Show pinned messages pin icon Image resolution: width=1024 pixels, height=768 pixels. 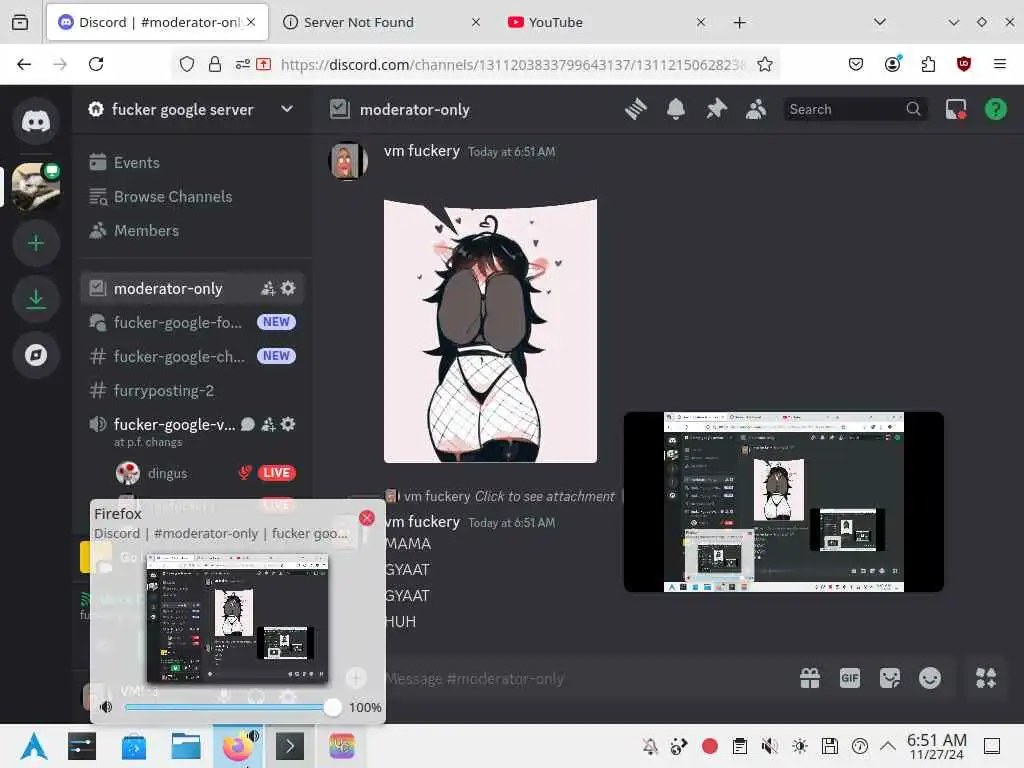[x=716, y=109]
